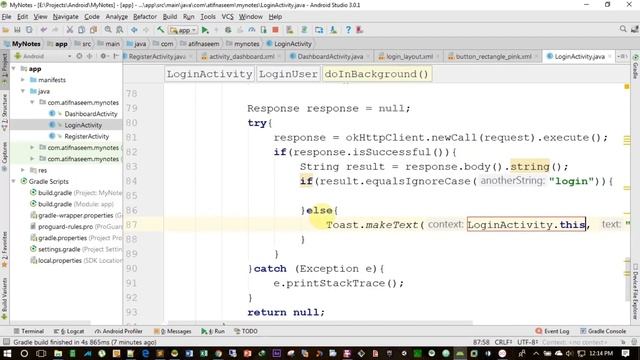The image size is (640, 360).
Task: Click the Synchronize toolbar icon
Action: (x=29, y=30)
